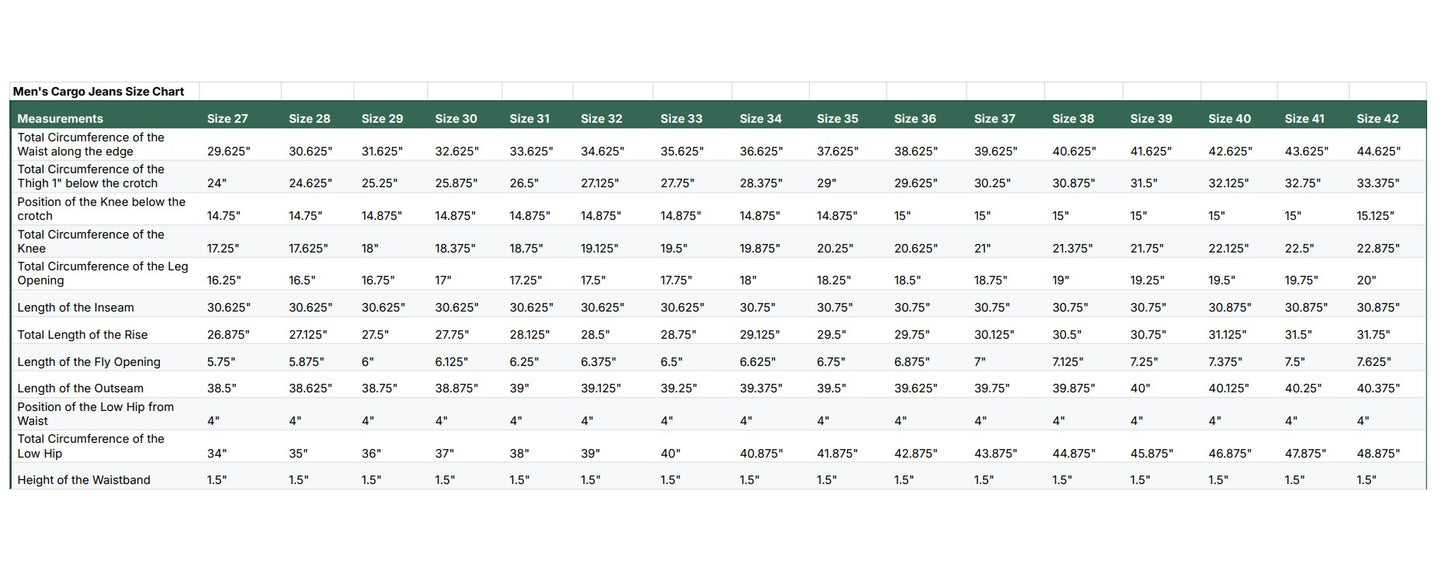
Task: Click the 'Men's Cargo Jeans Size Chart' title cell
Action: [98, 91]
